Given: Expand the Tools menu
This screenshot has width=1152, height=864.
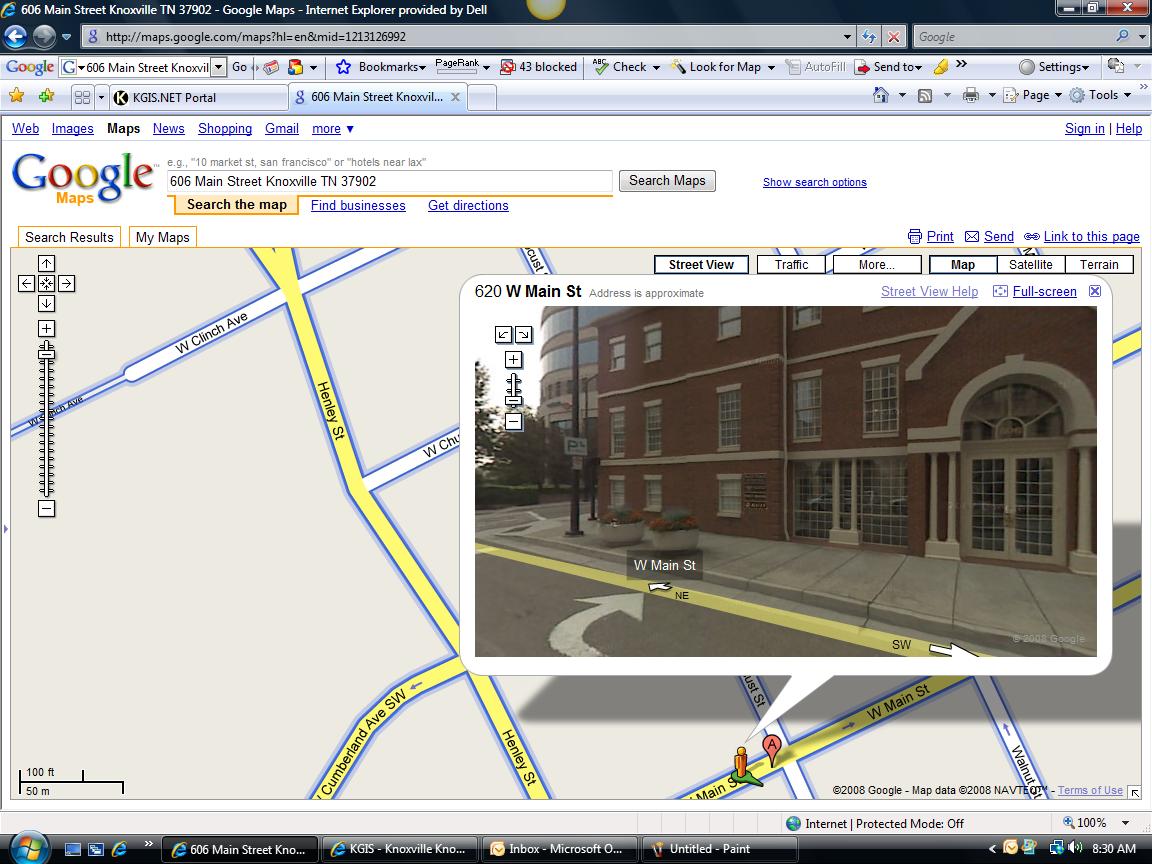Looking at the screenshot, I should [x=1101, y=95].
